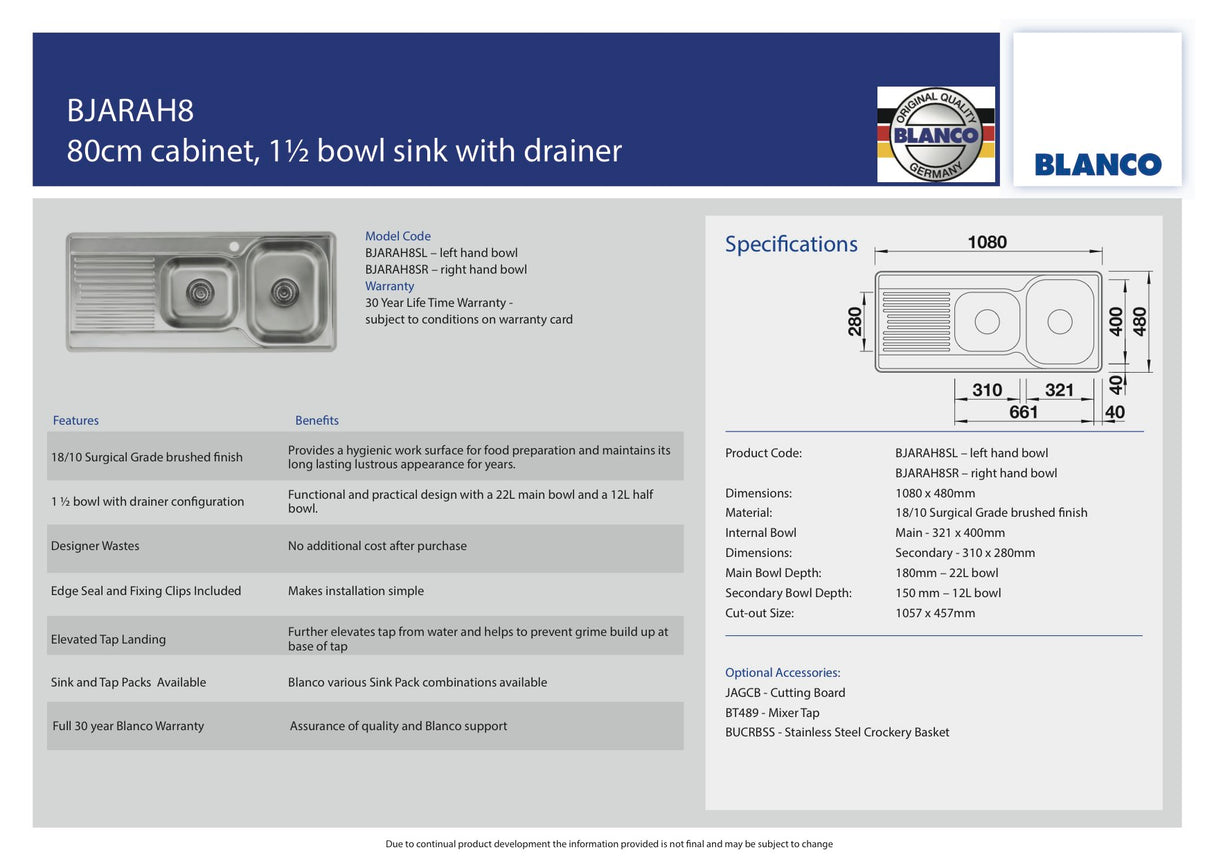Click the Specifications heading
The height and width of the screenshot is (859, 1214).
791,244
